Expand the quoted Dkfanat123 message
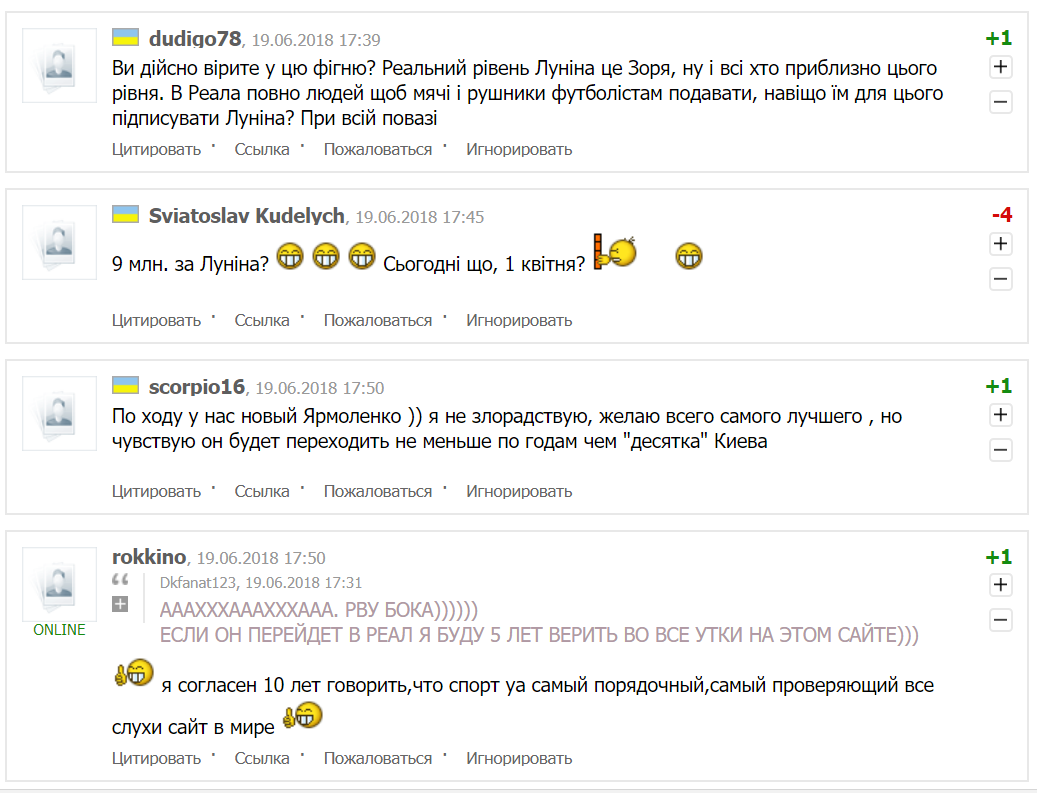Viewport: 1037px width, 793px height. [x=120, y=604]
